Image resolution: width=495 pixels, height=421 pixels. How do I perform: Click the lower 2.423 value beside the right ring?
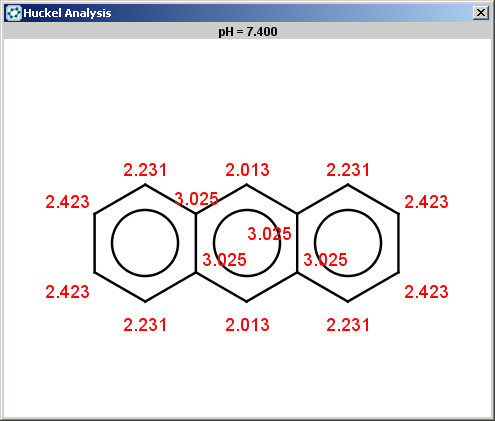click(x=426, y=292)
